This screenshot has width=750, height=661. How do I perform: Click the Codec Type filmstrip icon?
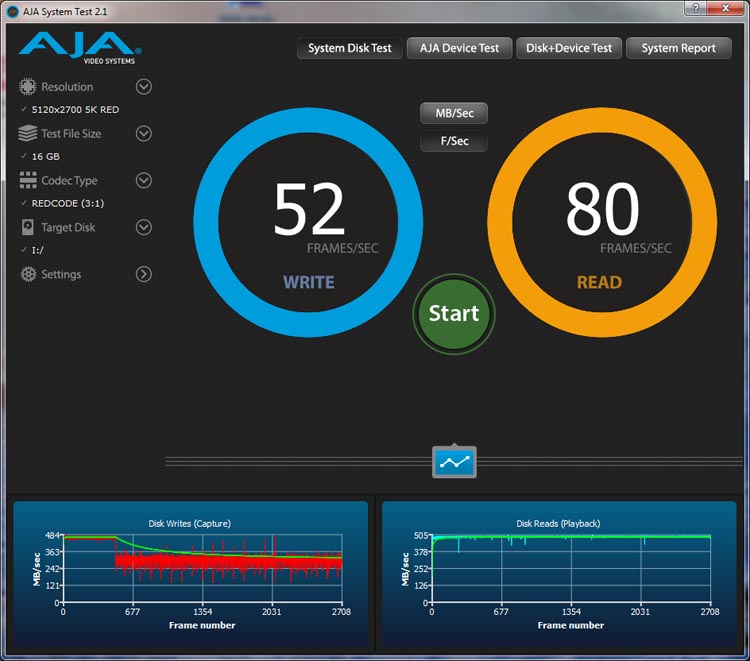tap(28, 180)
